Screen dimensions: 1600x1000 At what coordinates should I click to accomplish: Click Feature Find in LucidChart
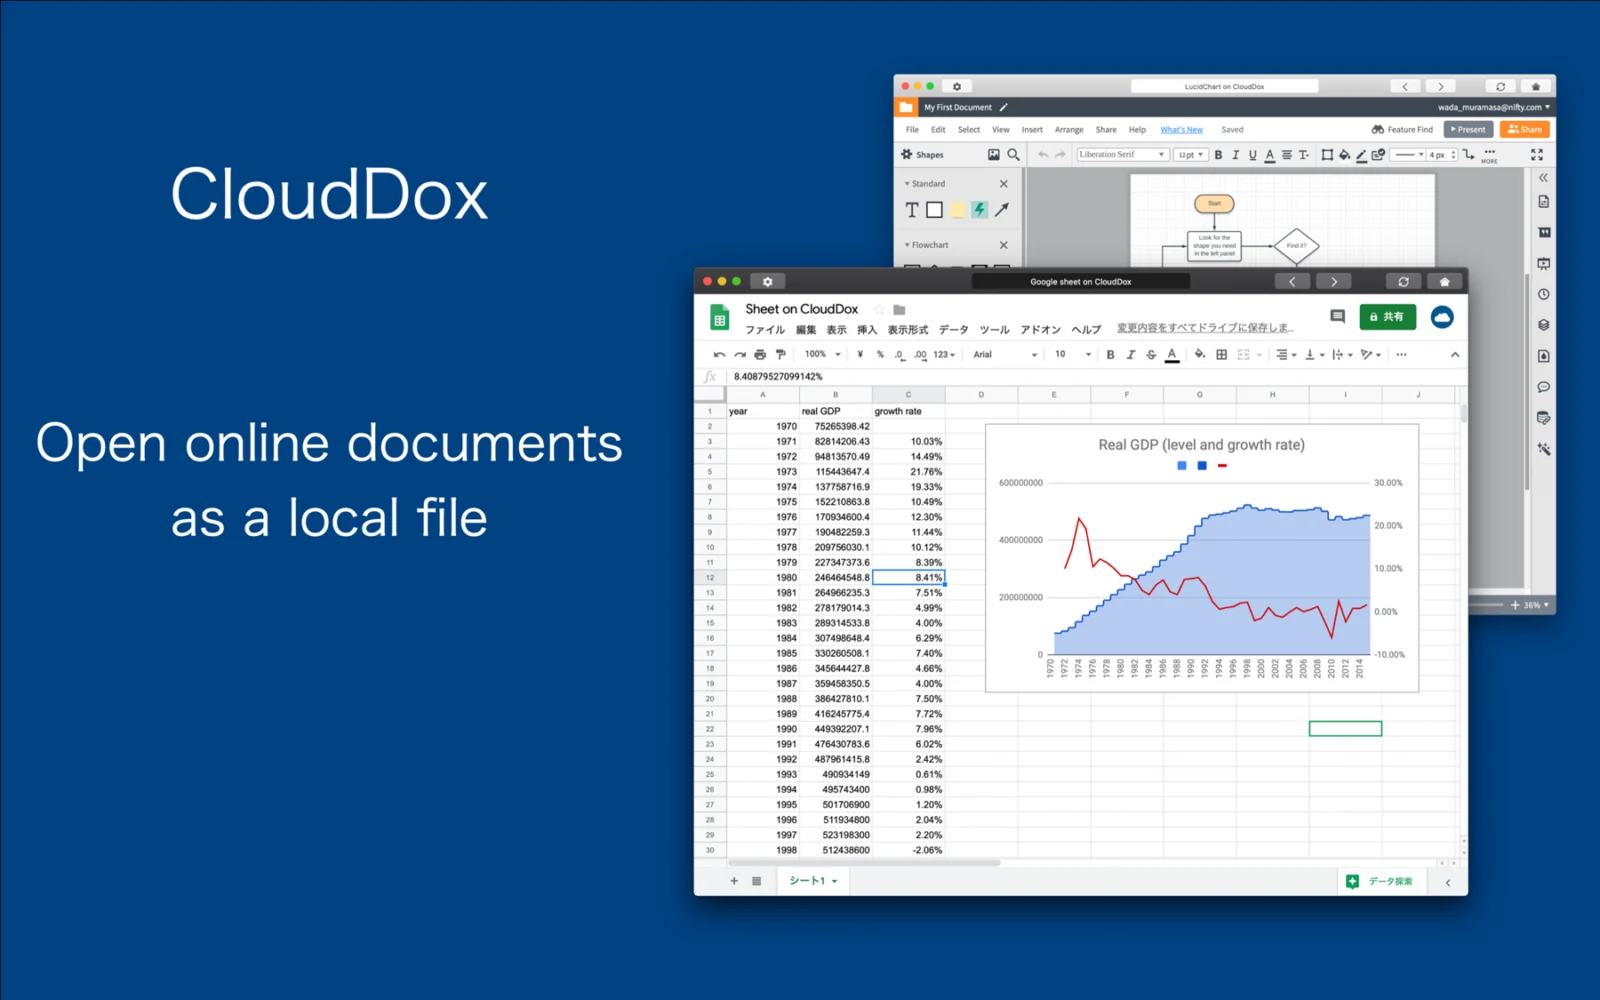click(x=1402, y=129)
